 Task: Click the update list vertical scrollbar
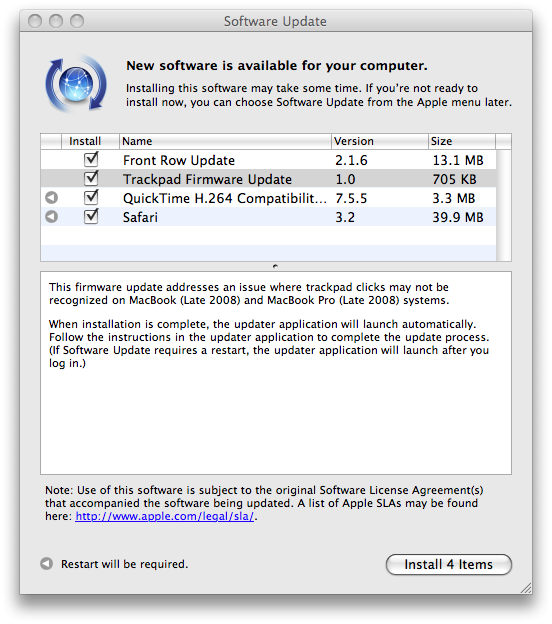(x=503, y=205)
